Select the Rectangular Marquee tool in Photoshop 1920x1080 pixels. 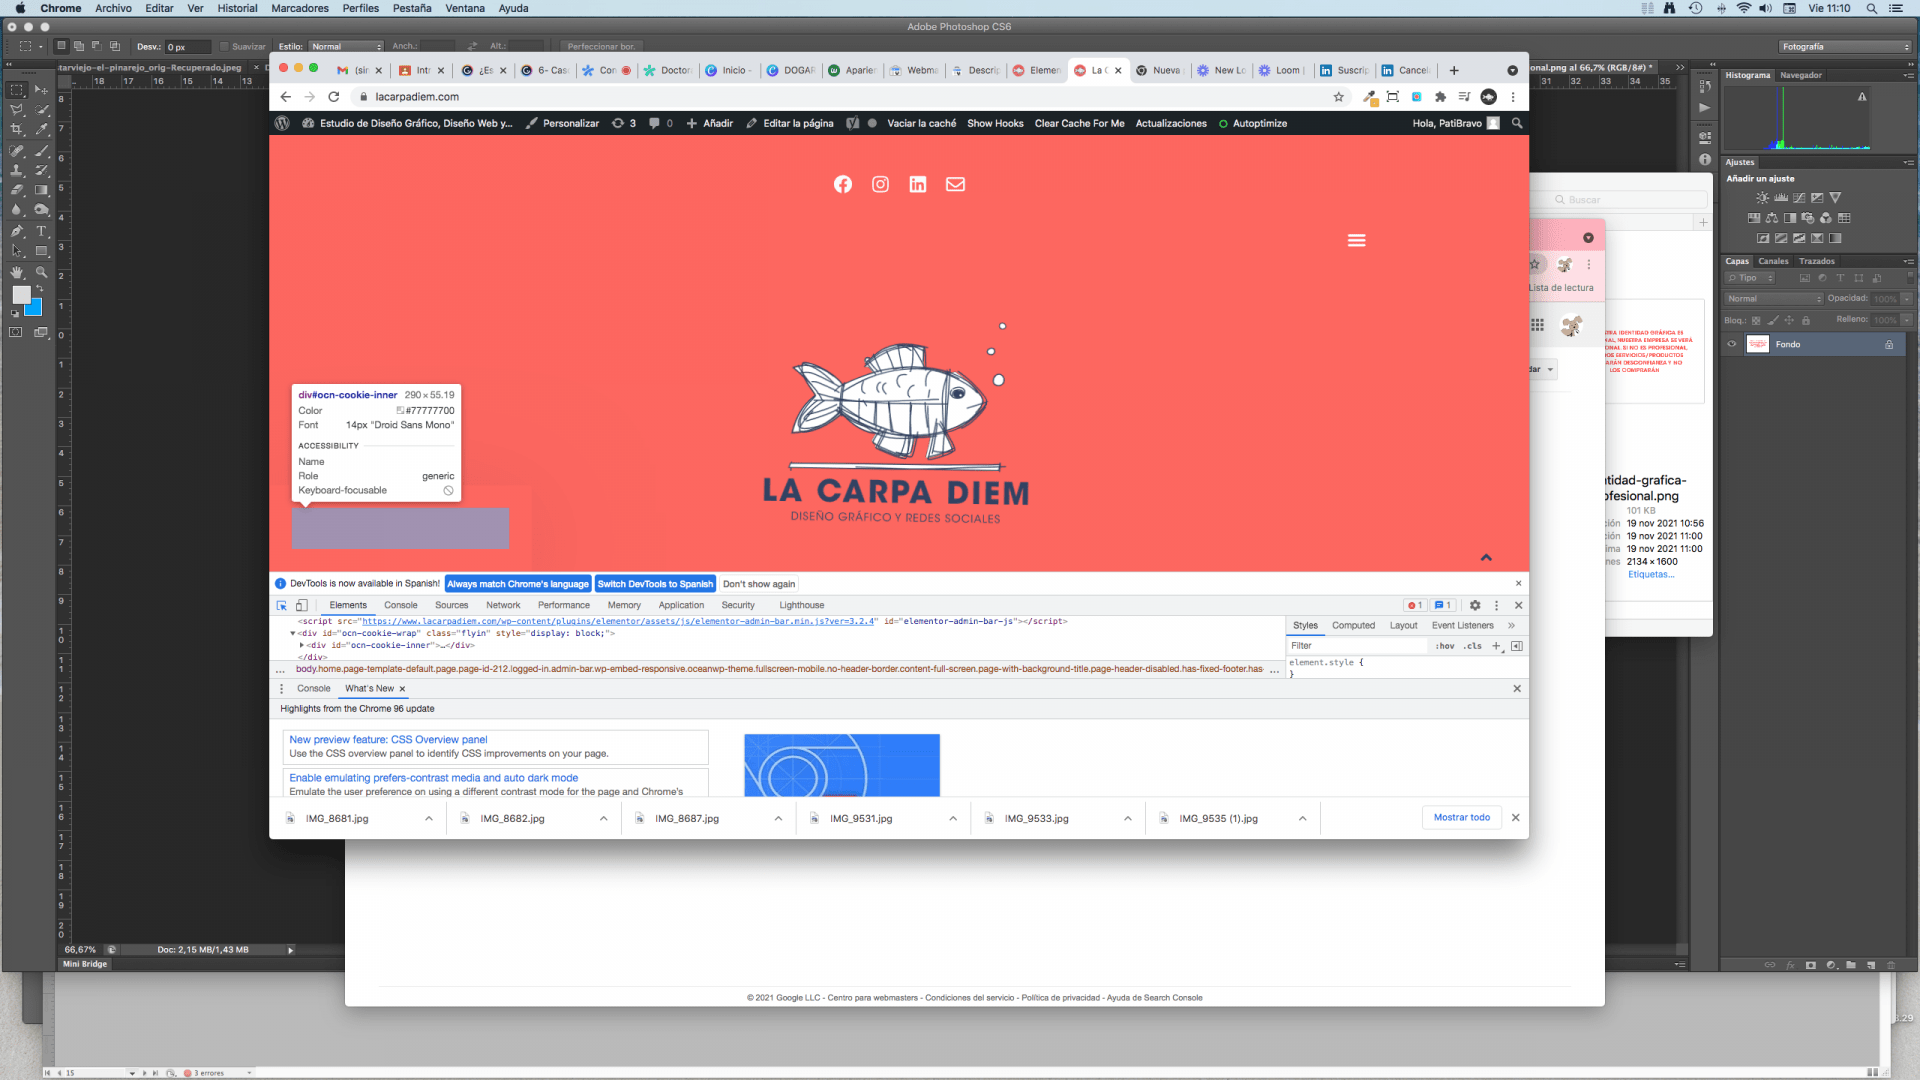[17, 90]
